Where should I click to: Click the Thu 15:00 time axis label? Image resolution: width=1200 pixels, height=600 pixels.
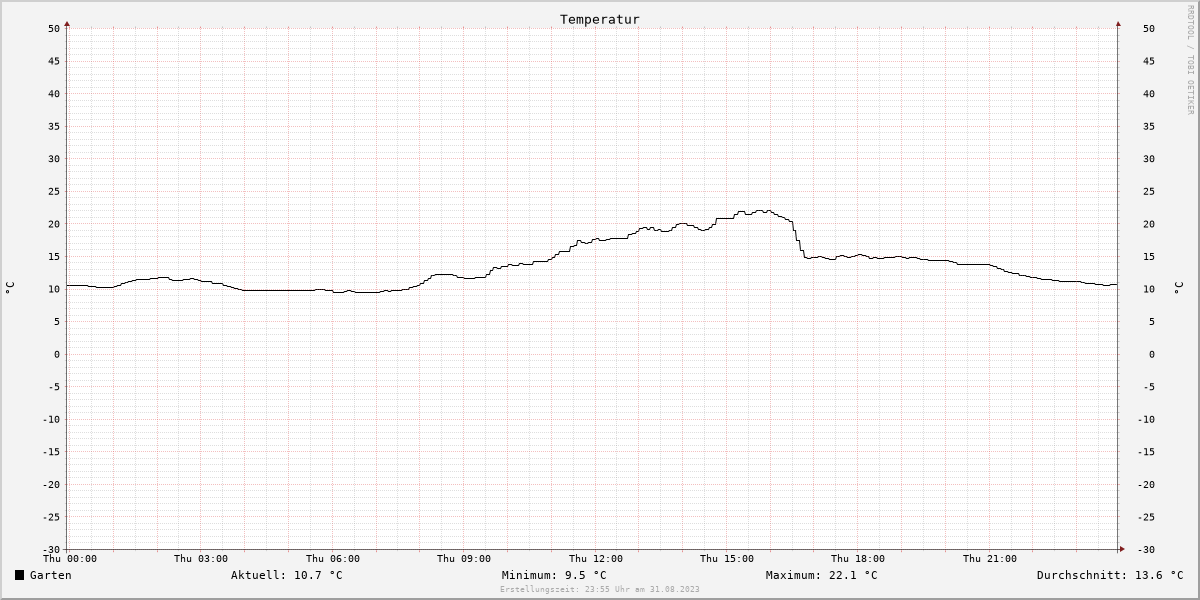point(727,559)
